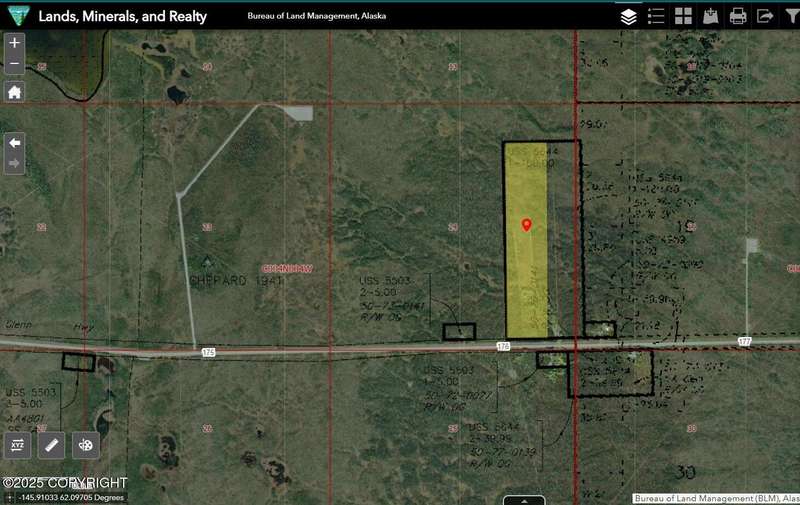Activate the Measurement ruler tool

[x=52, y=445]
